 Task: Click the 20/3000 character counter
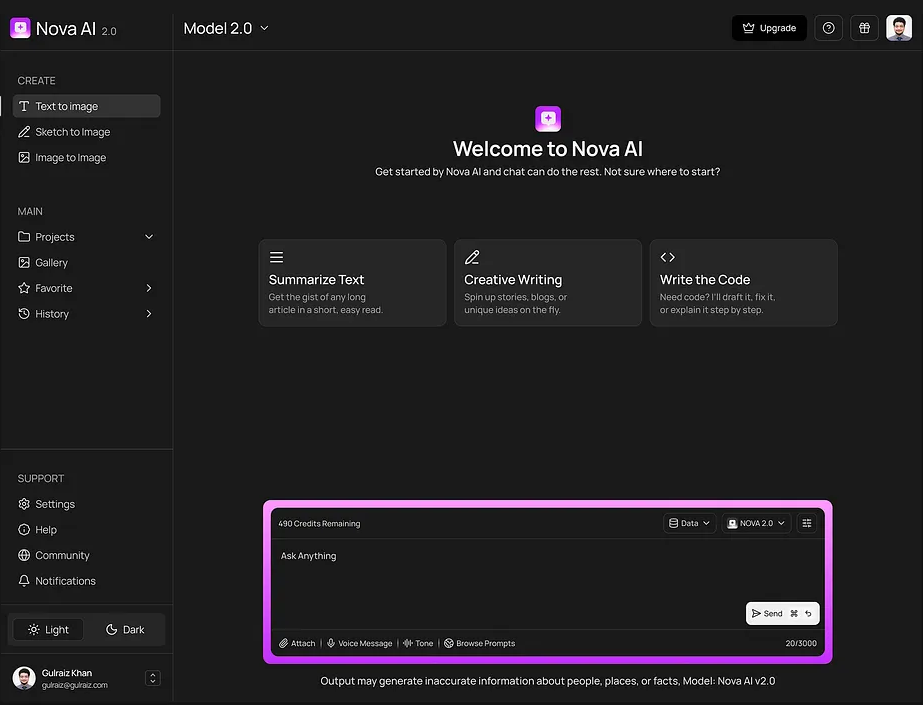pos(801,643)
